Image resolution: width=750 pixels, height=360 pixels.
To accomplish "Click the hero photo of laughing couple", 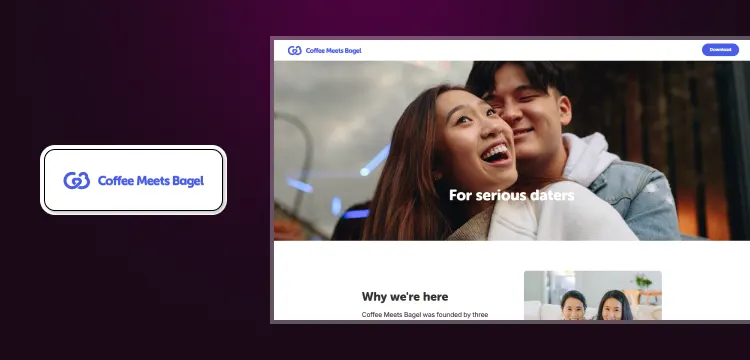I will 511,151.
